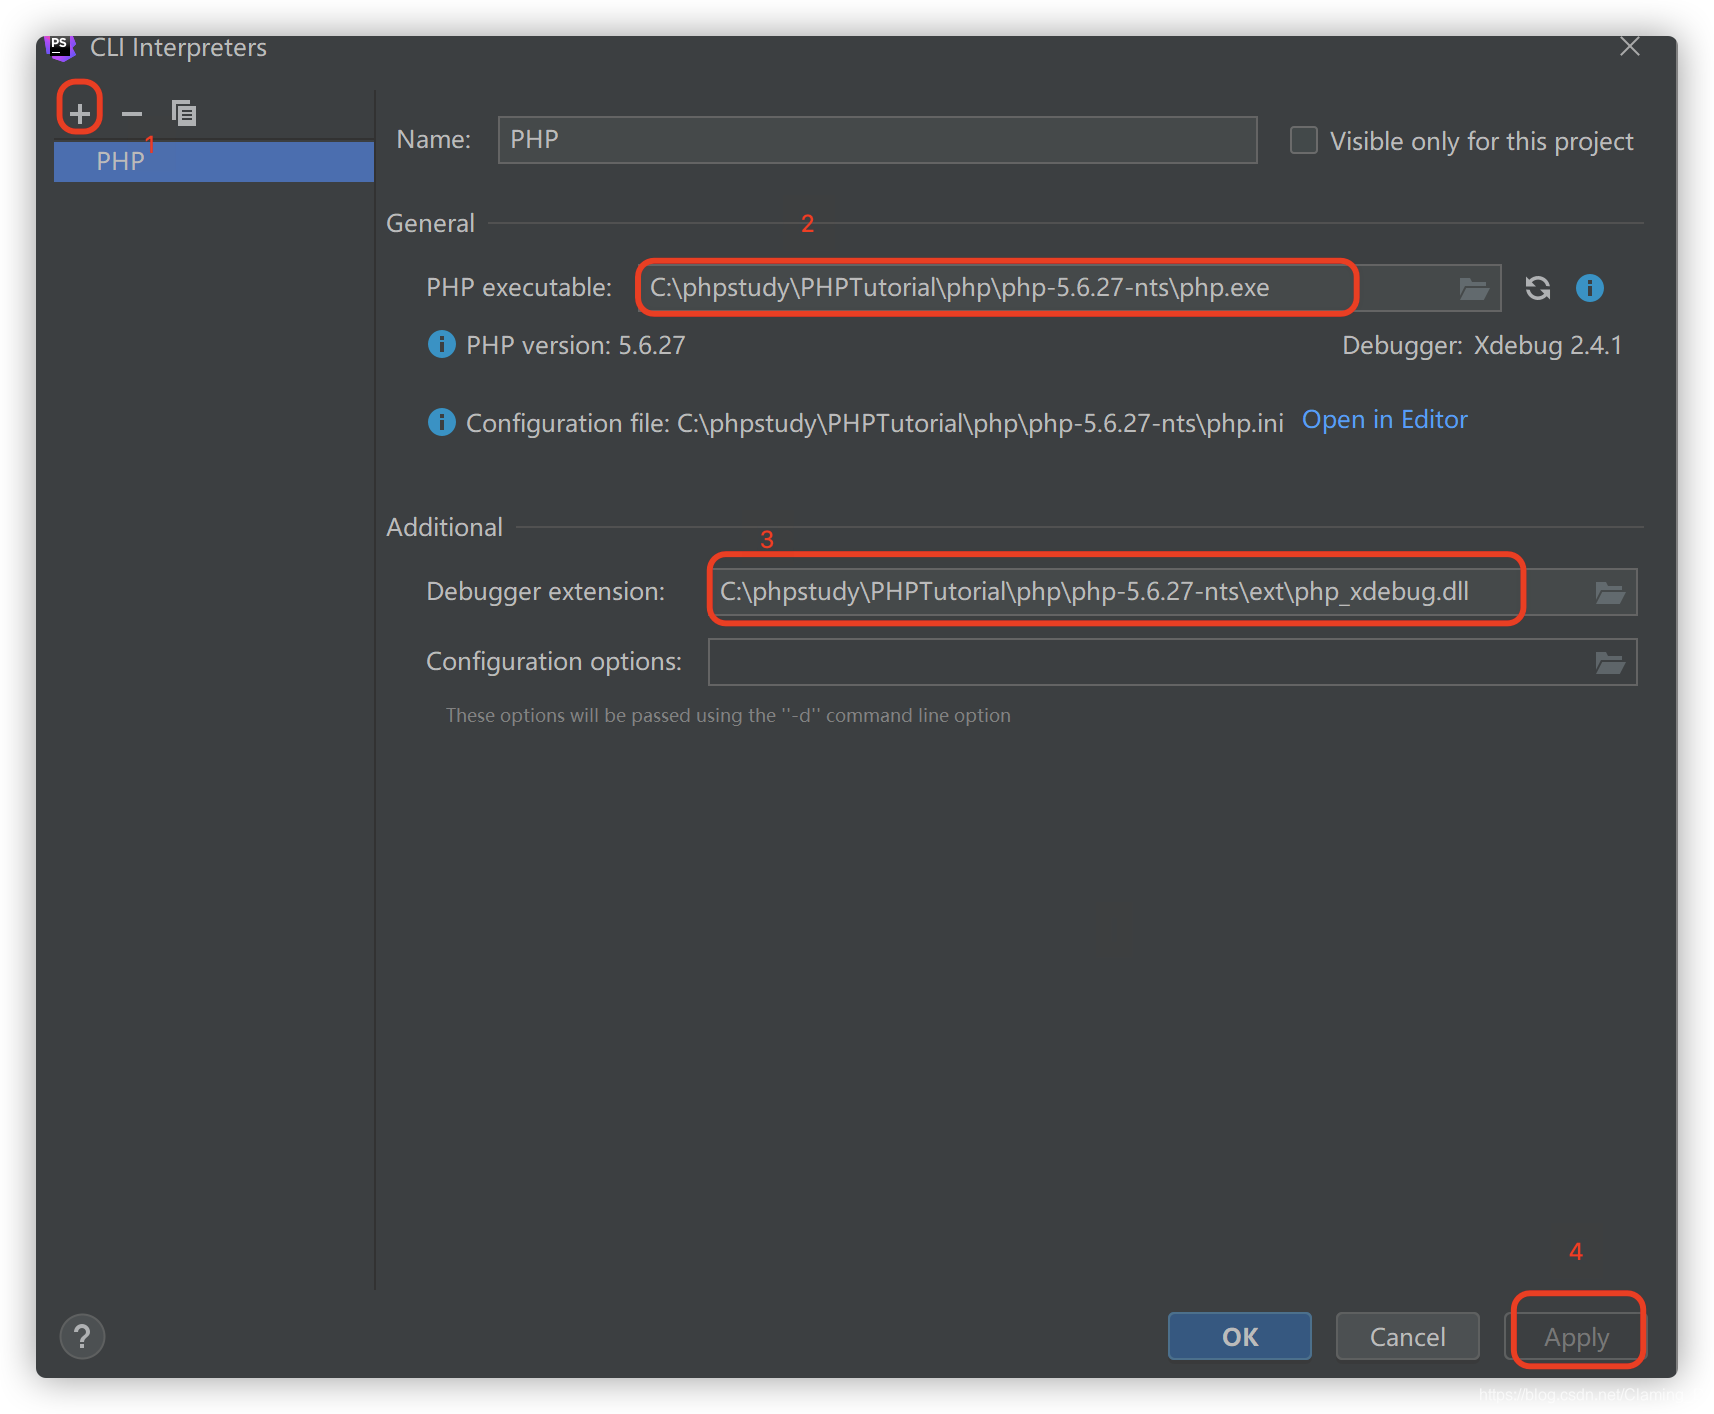Viewport: 1714px width, 1414px height.
Task: Confirm settings with OK button
Action: click(1240, 1336)
